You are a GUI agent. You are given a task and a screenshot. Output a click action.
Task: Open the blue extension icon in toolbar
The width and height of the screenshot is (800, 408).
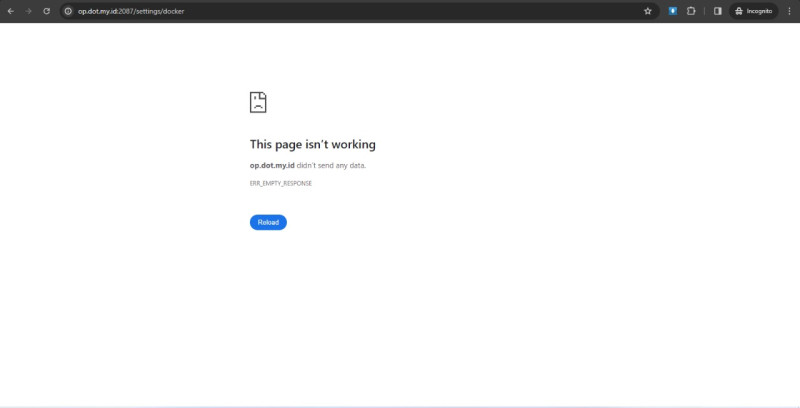pos(673,11)
